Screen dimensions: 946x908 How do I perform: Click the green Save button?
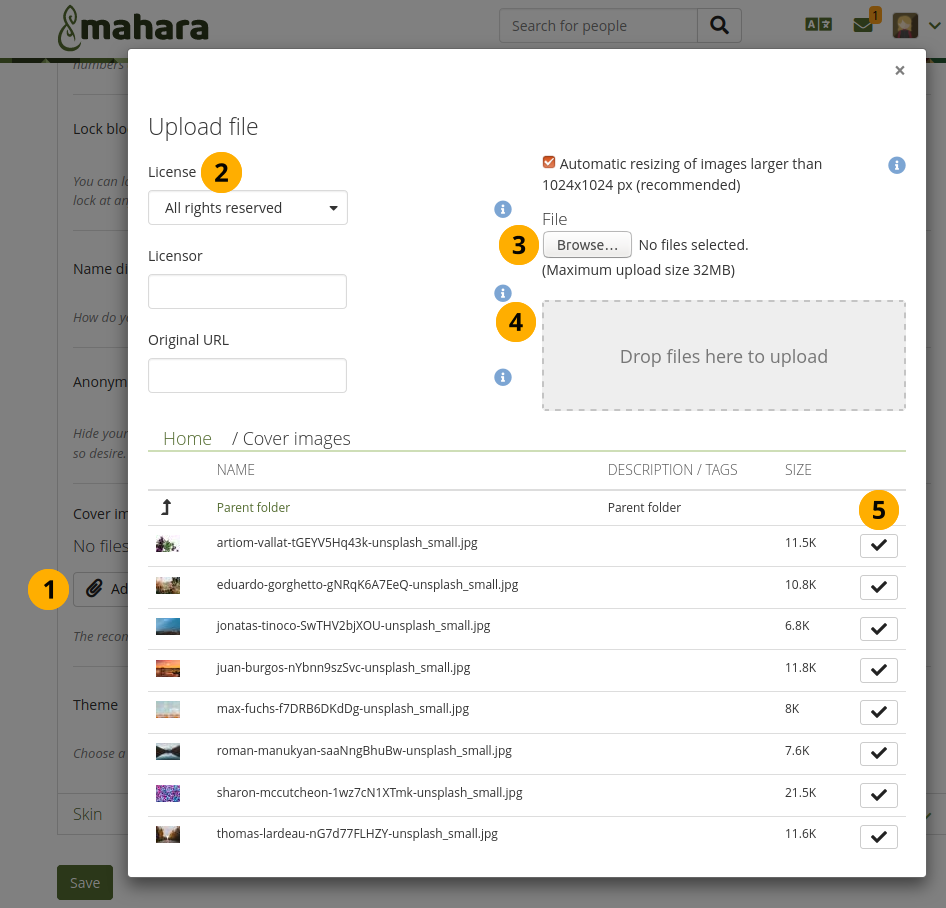pyautogui.click(x=85, y=882)
